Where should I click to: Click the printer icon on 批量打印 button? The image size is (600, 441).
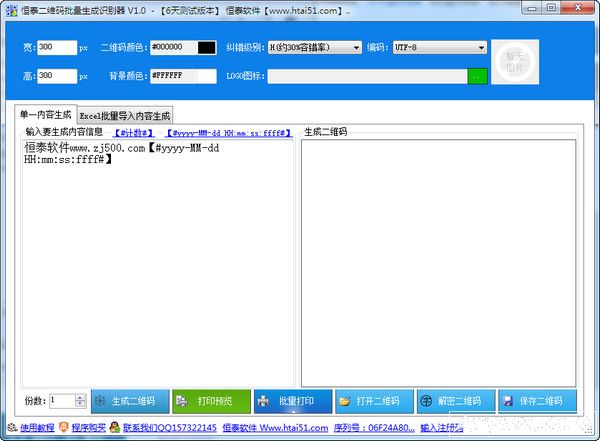(263, 401)
